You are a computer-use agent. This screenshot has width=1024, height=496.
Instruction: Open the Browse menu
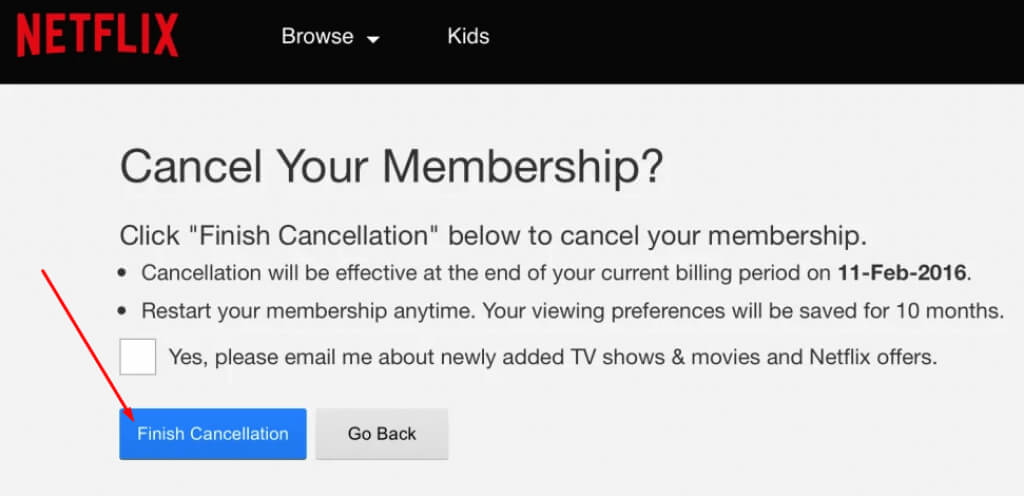tap(317, 36)
